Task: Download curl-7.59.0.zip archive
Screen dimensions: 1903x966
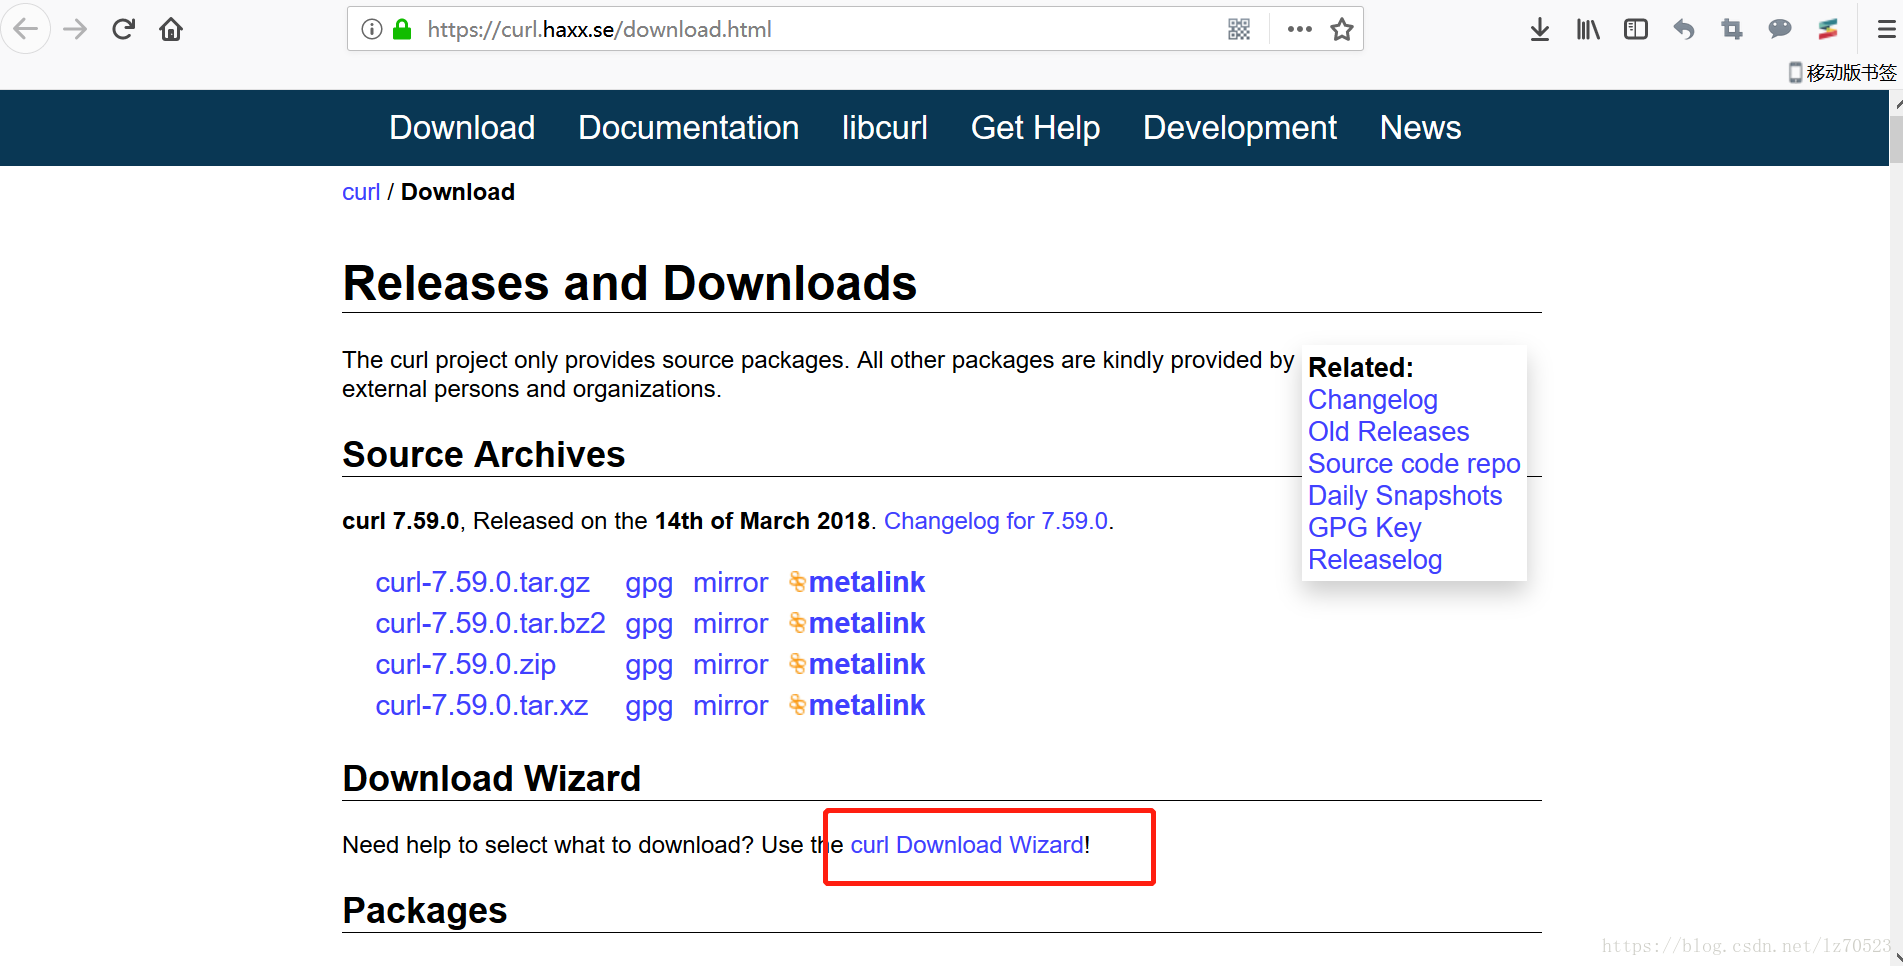Action: tap(465, 664)
